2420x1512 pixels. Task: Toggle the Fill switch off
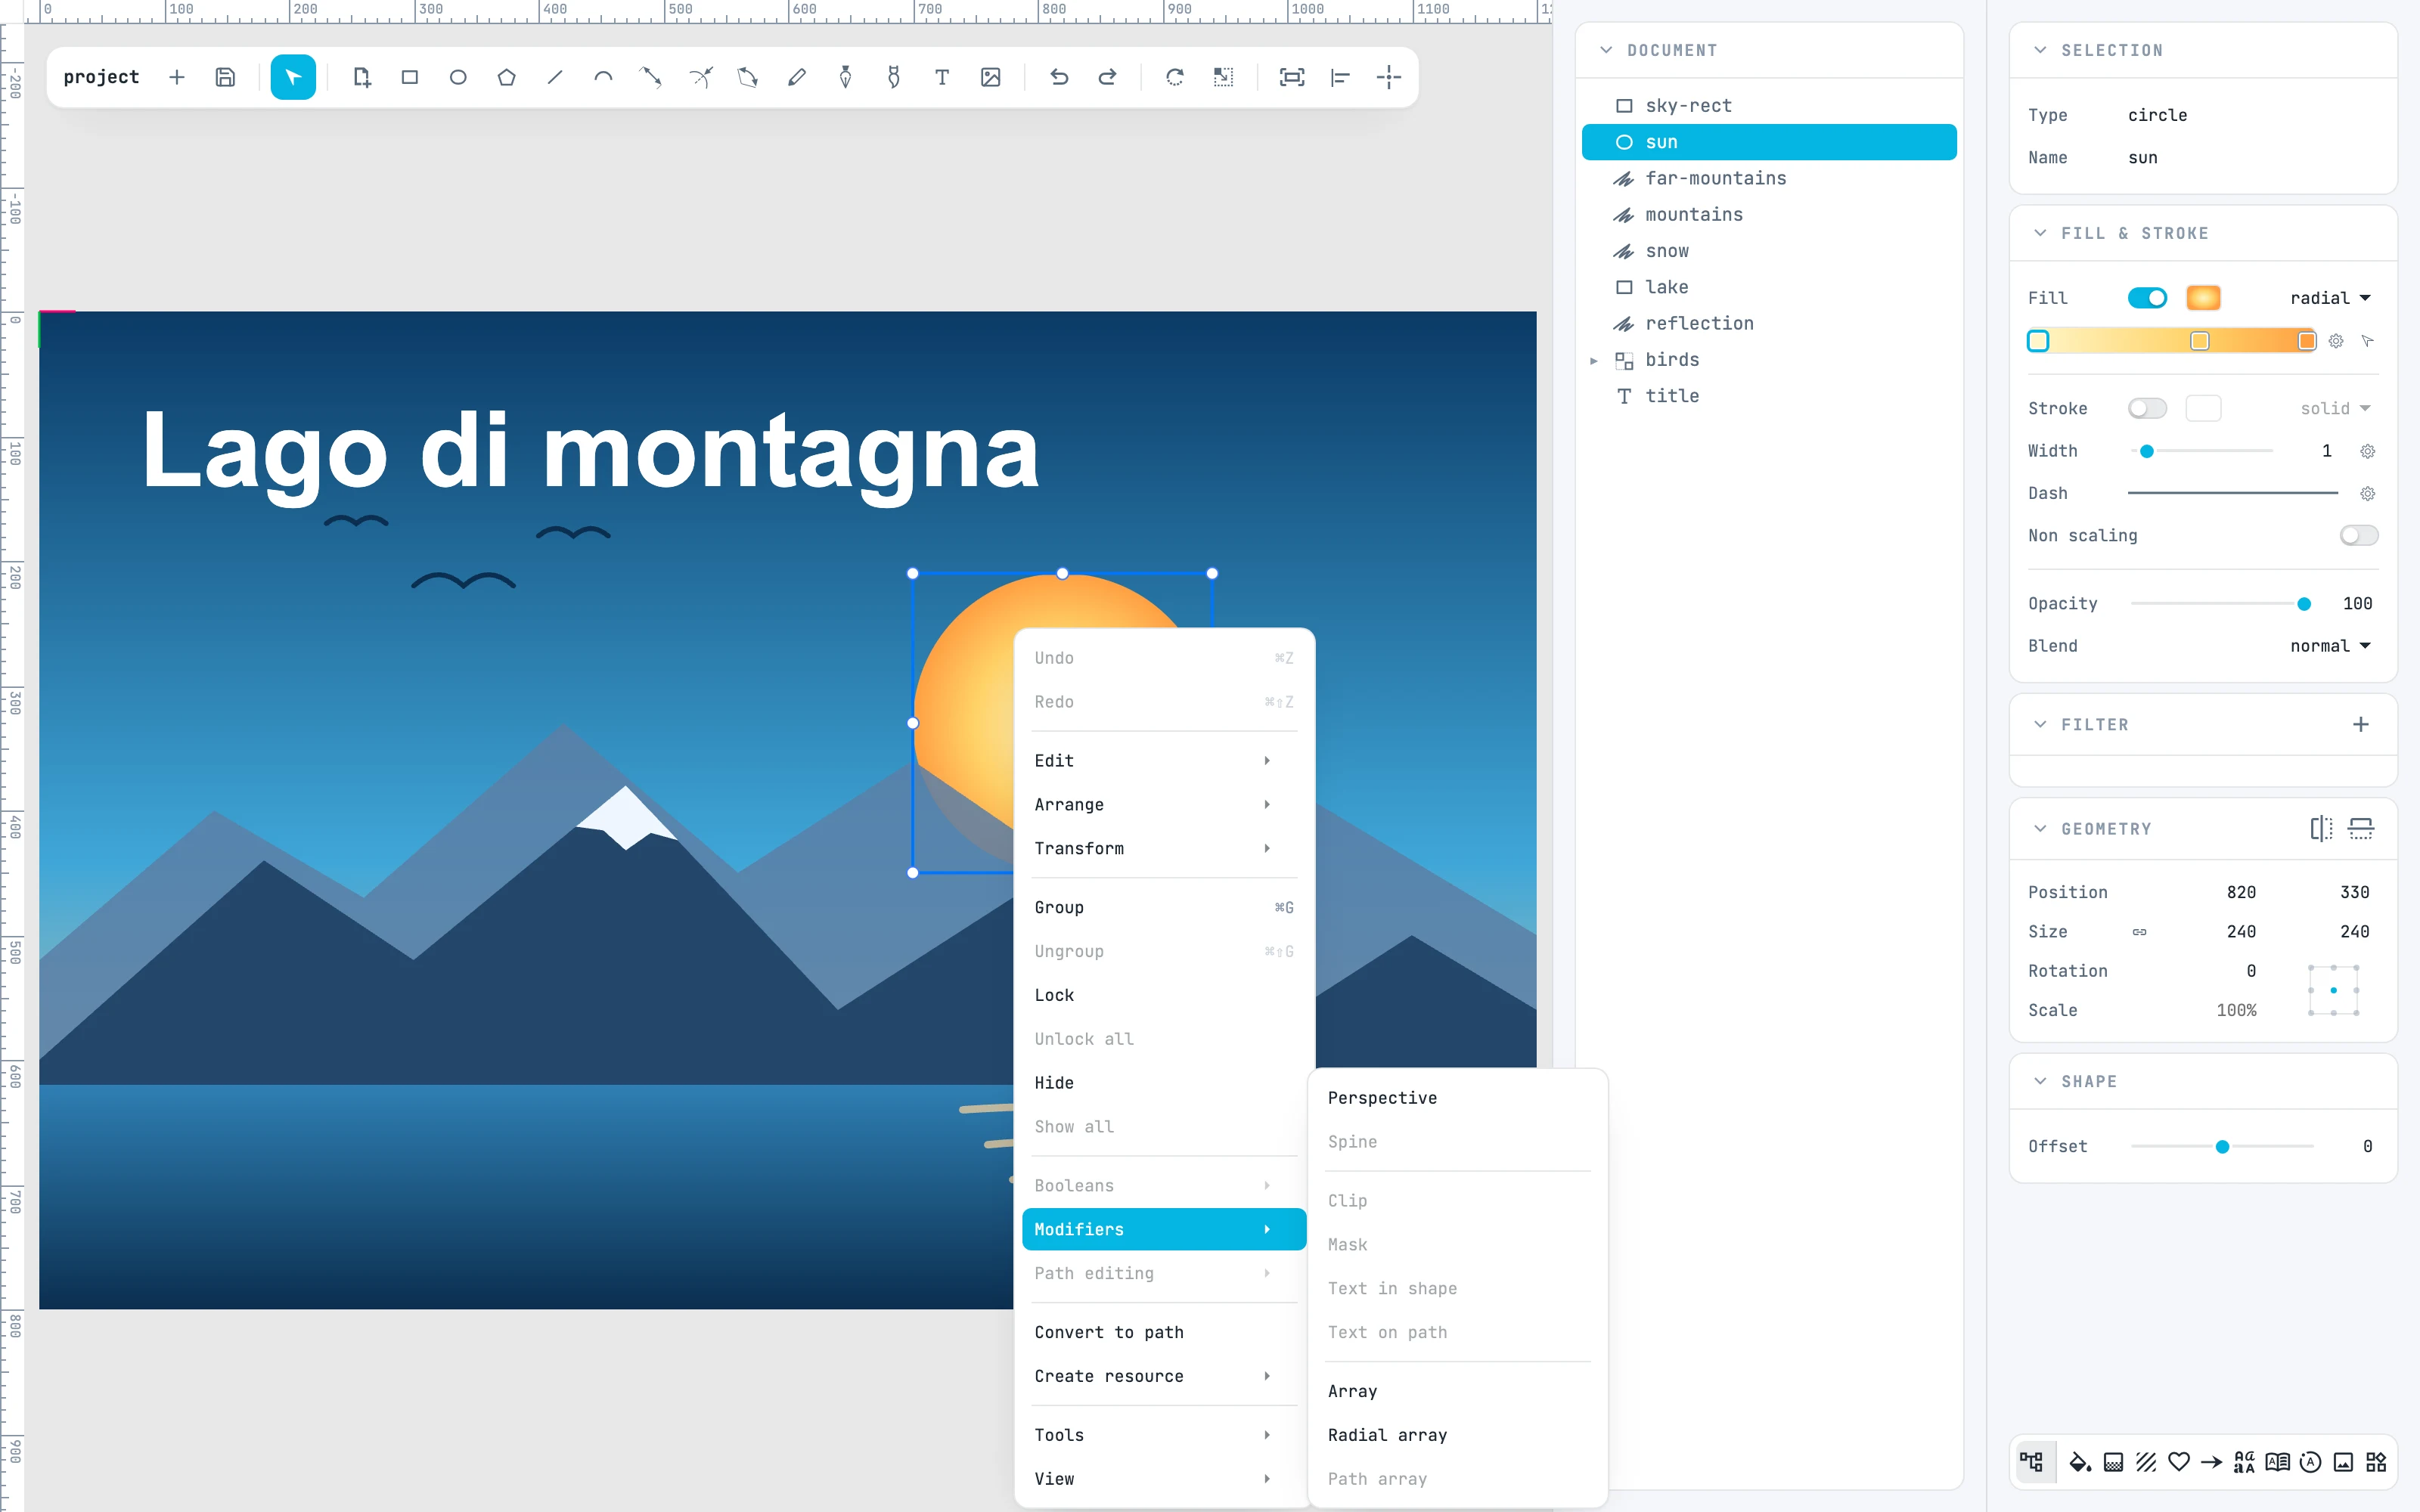[2147, 298]
